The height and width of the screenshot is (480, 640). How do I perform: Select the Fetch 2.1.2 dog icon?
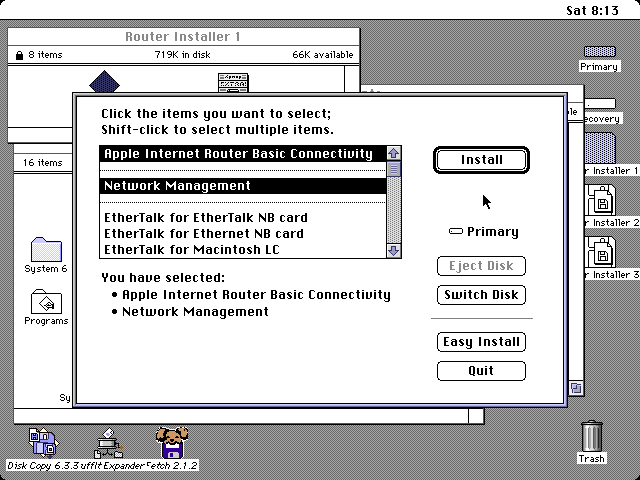pyautogui.click(x=172, y=442)
